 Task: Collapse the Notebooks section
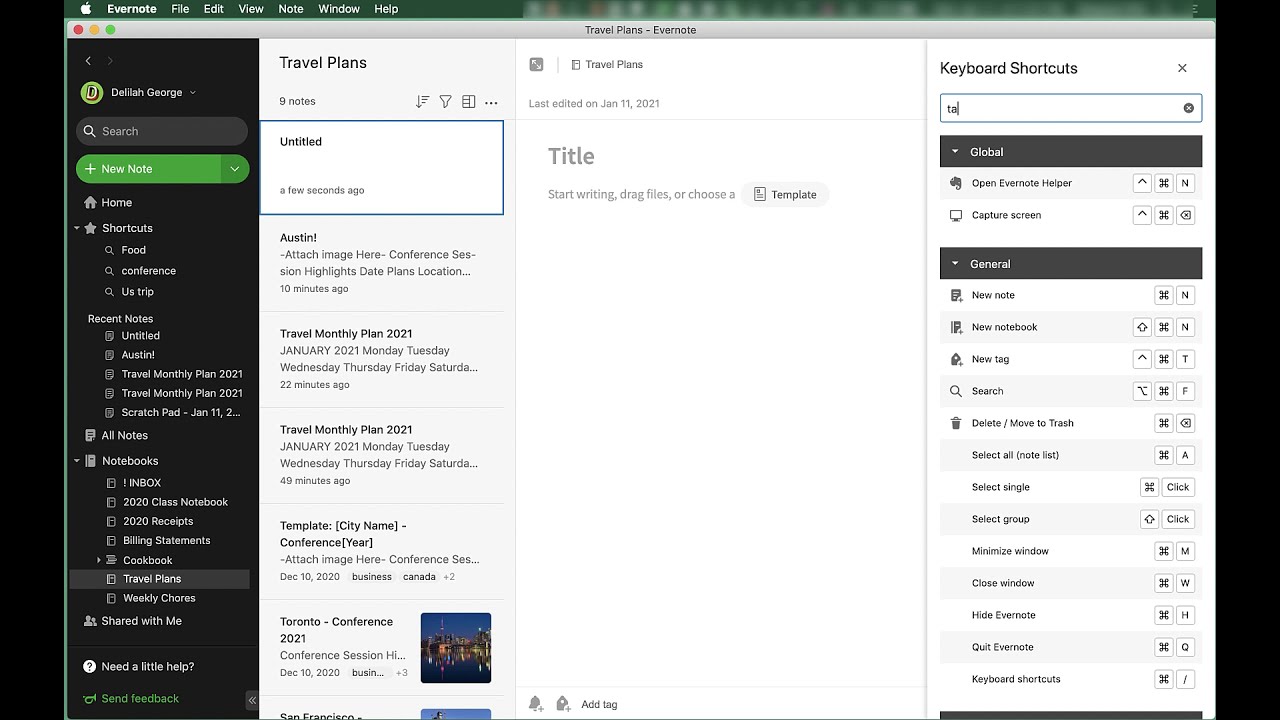point(77,461)
